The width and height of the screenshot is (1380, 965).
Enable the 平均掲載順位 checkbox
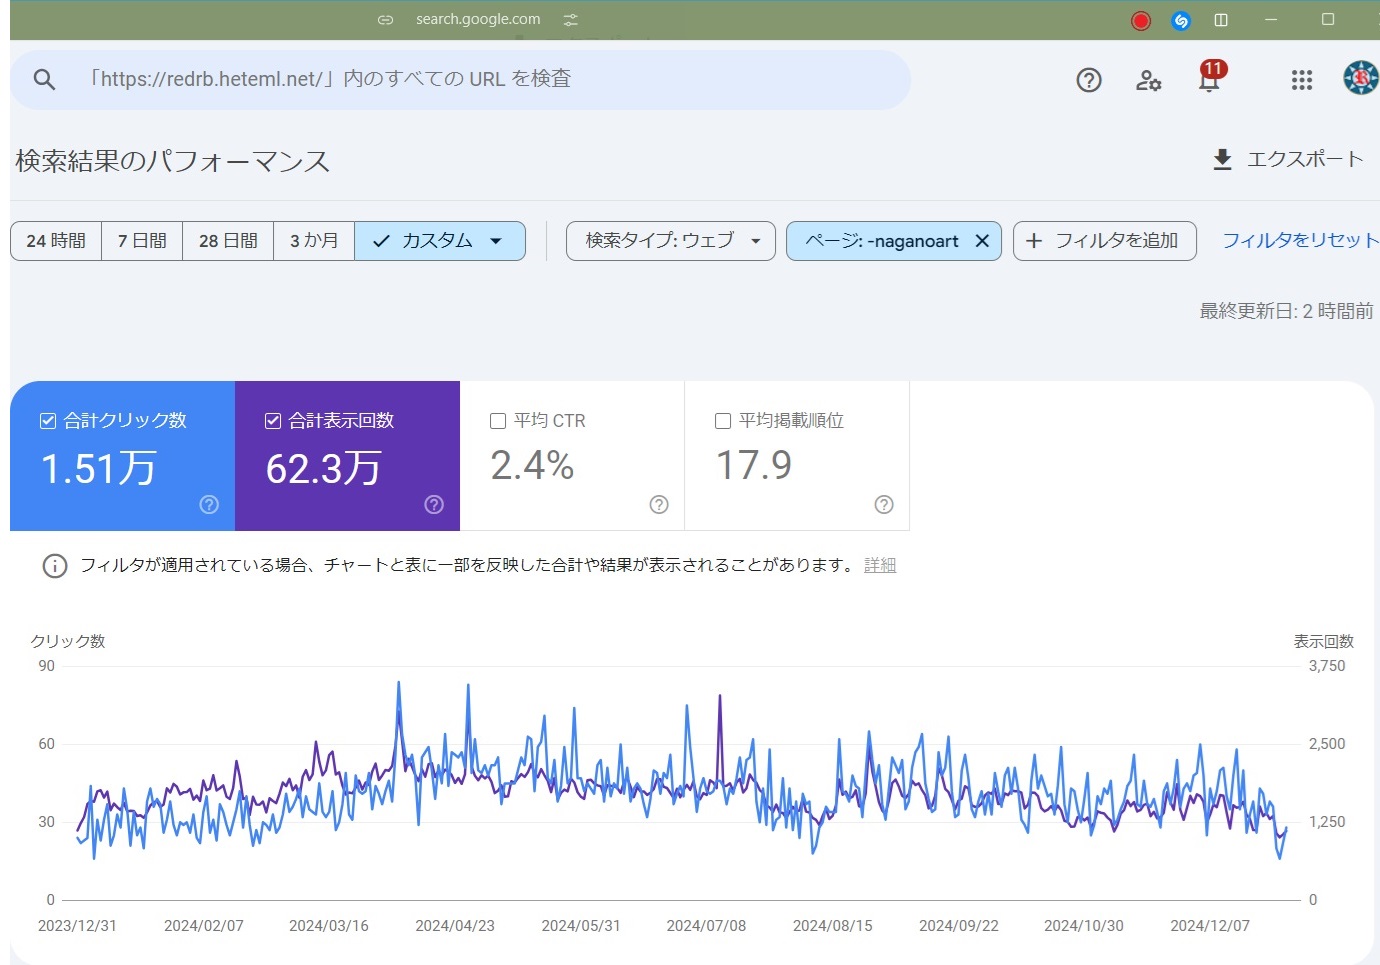723,421
